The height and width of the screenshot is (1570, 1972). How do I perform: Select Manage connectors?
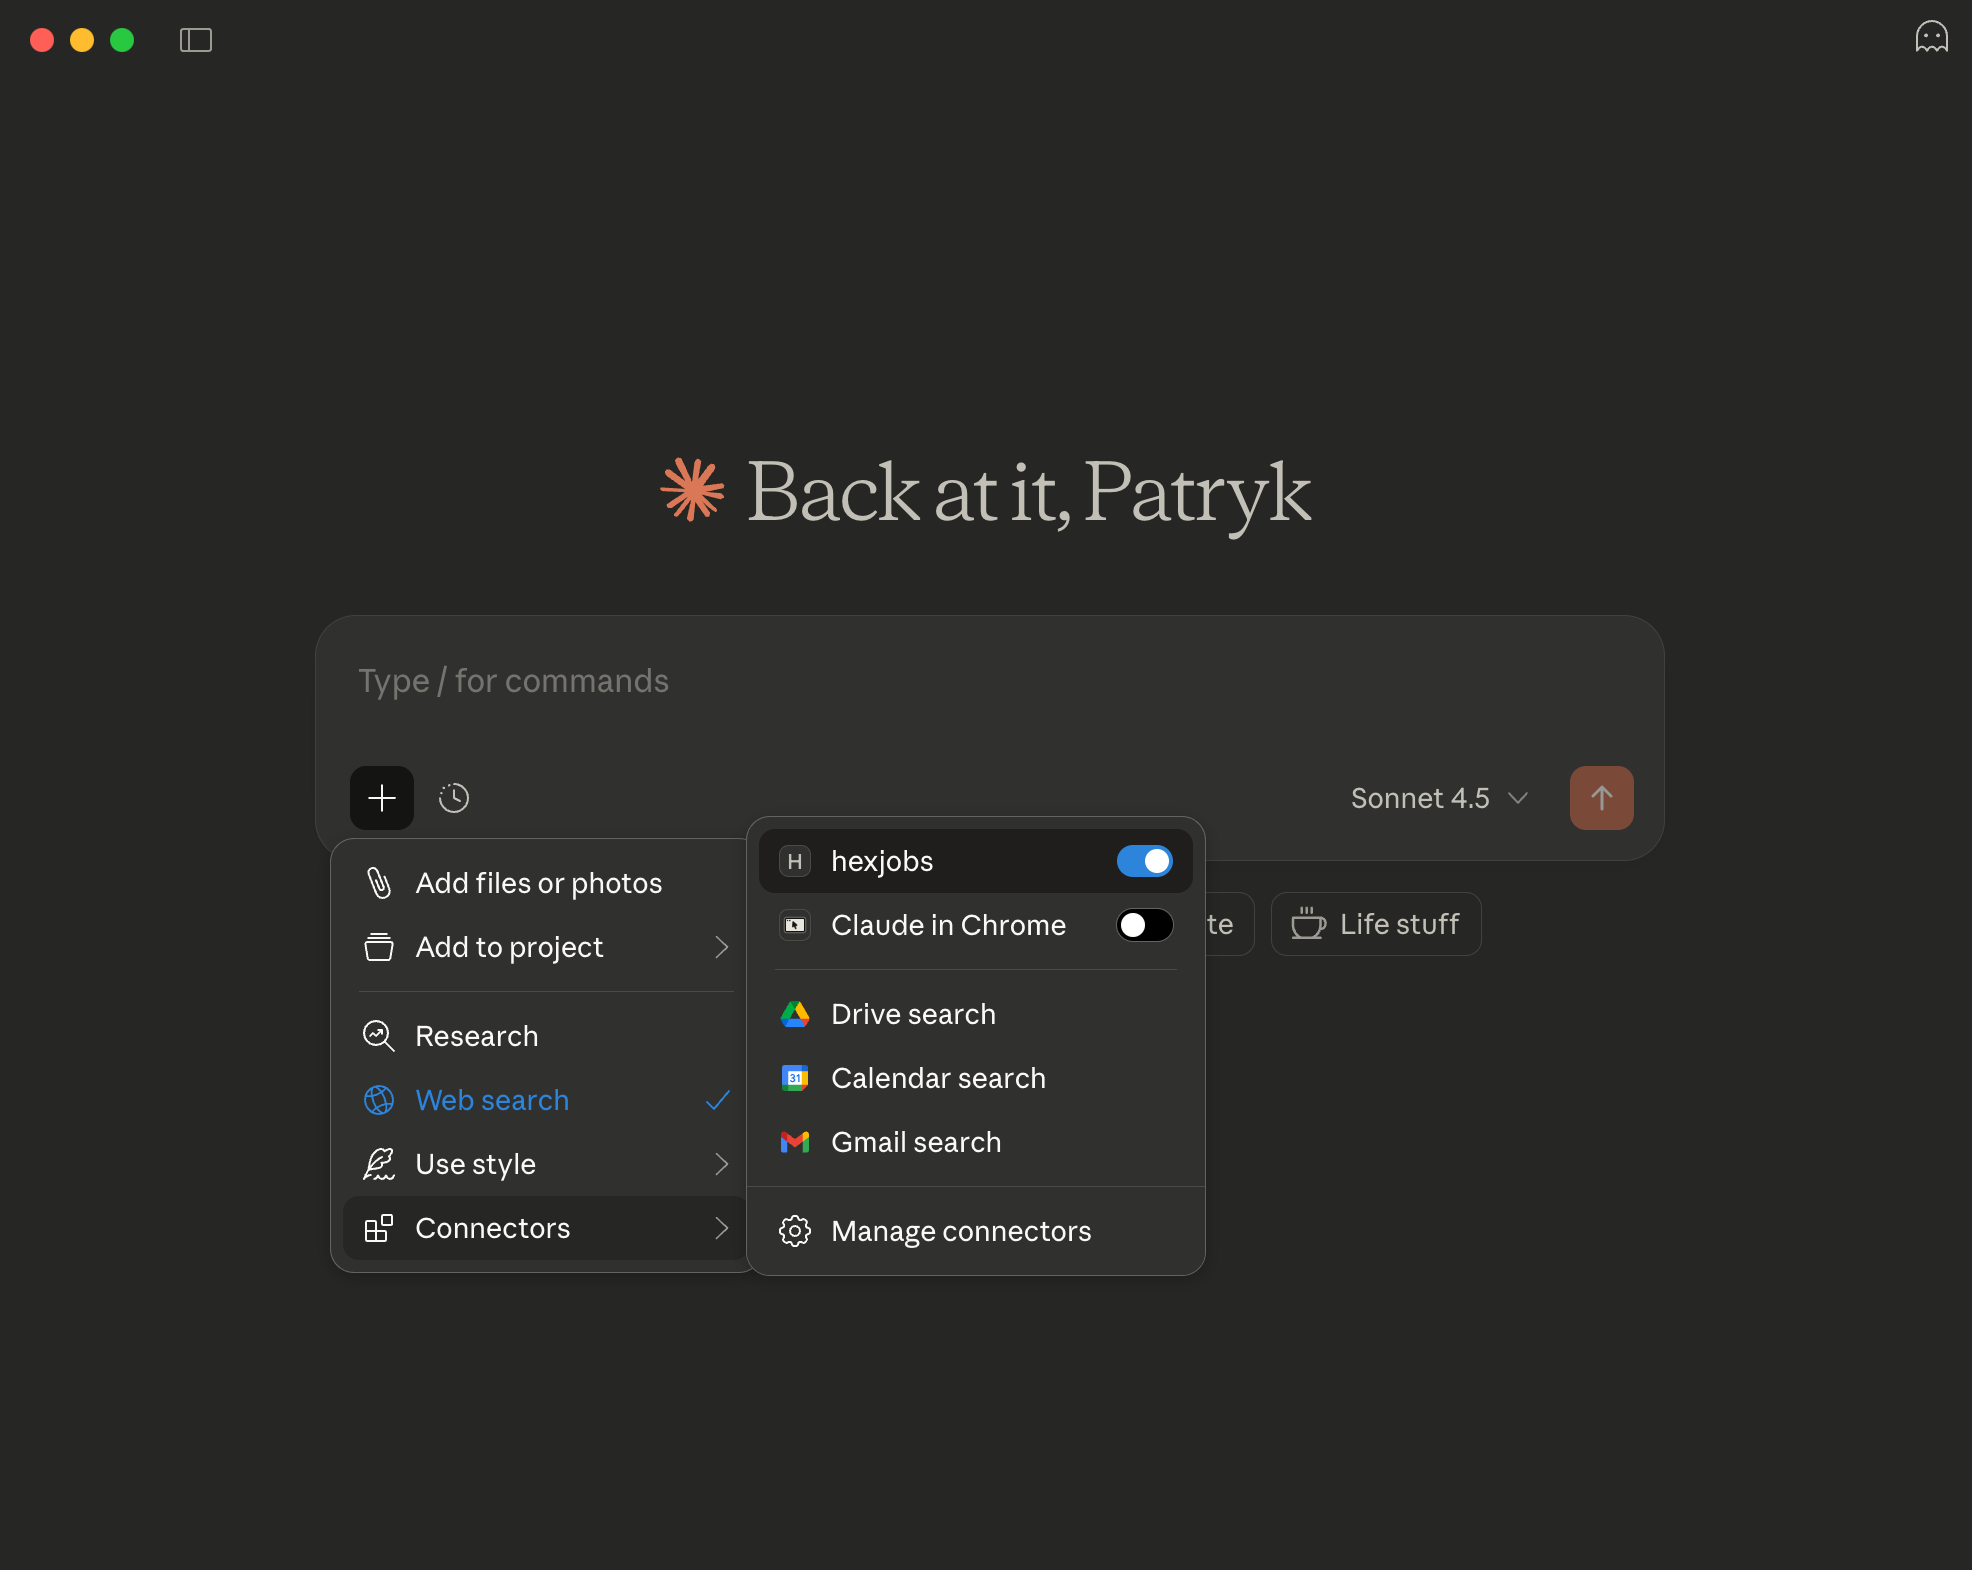961,1231
